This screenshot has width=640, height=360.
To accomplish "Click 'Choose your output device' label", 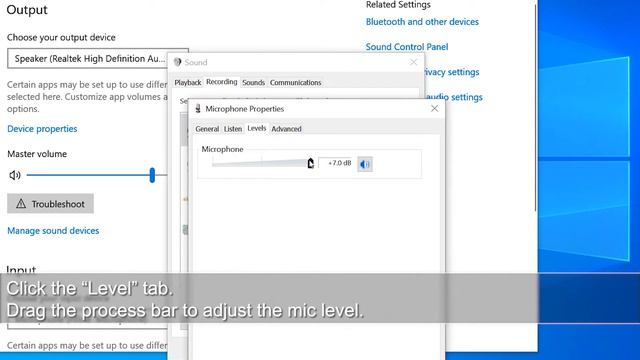I will click(x=61, y=37).
